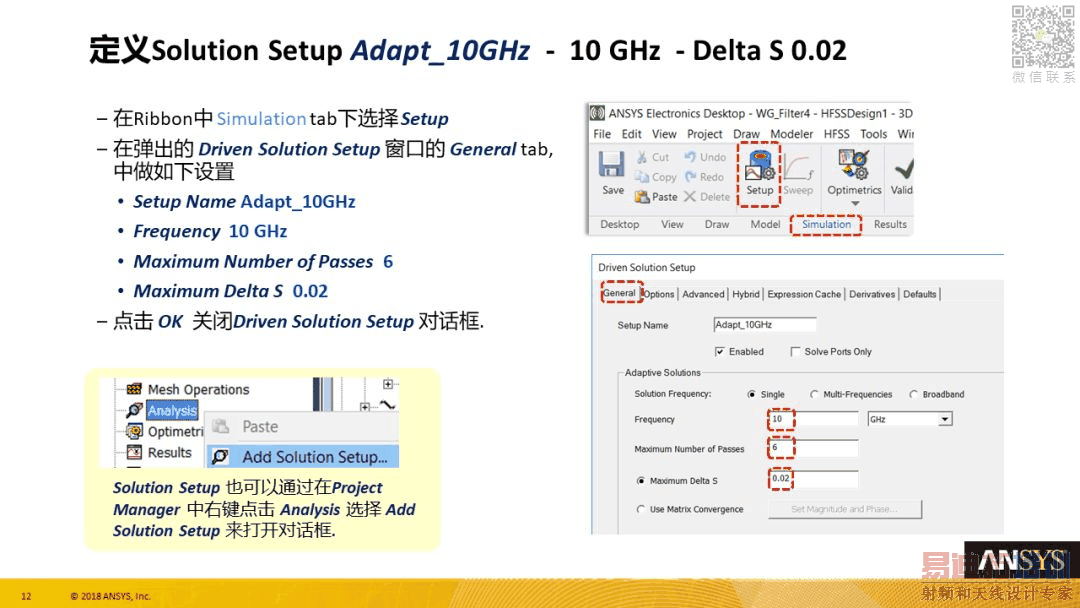The height and width of the screenshot is (608, 1080).
Task: Switch to the Simulation ribbon tab
Action: (x=826, y=224)
